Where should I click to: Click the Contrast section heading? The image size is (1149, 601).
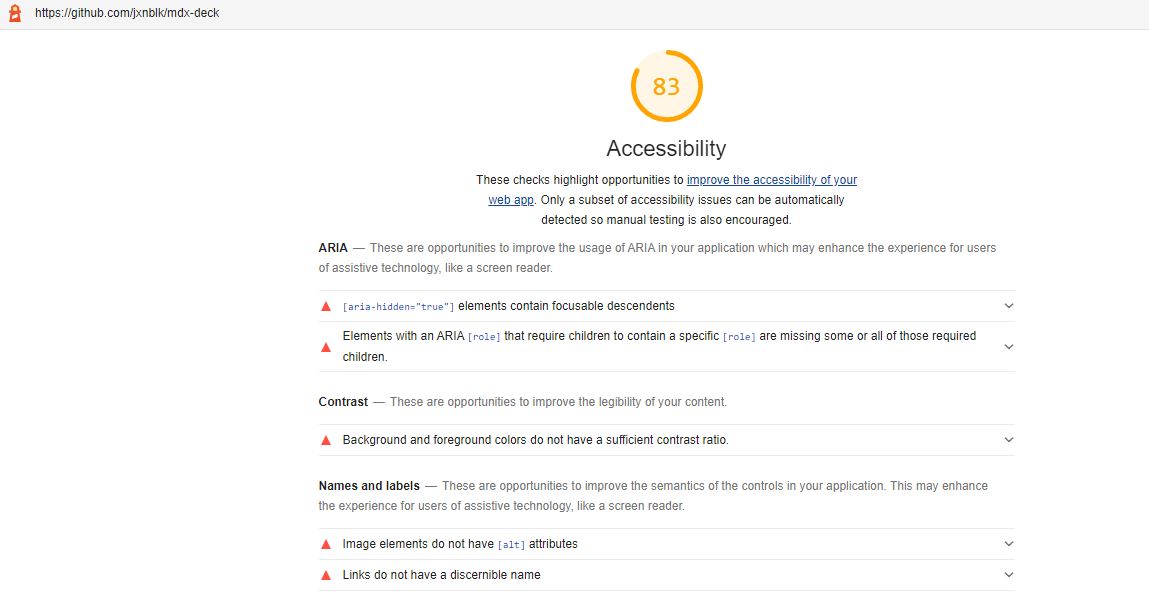(343, 402)
